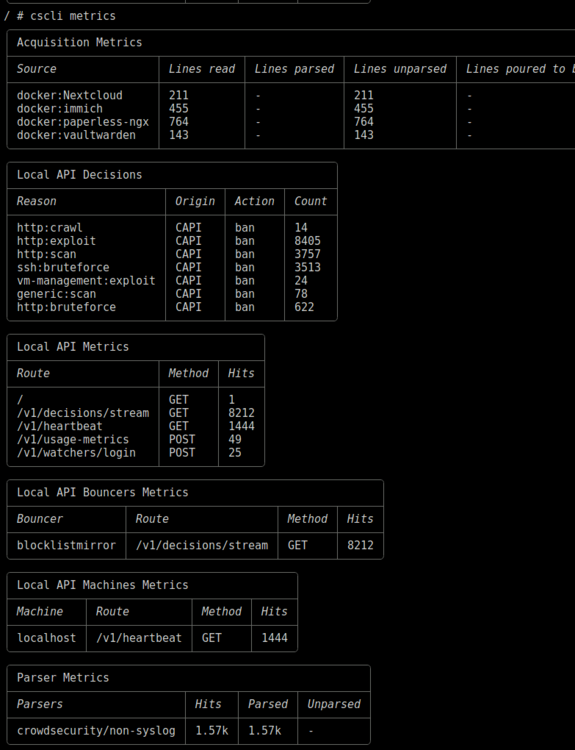Select the 'docker:paperless-ngx' source row
Screen dimensions: 575x750
[x=83, y=122]
